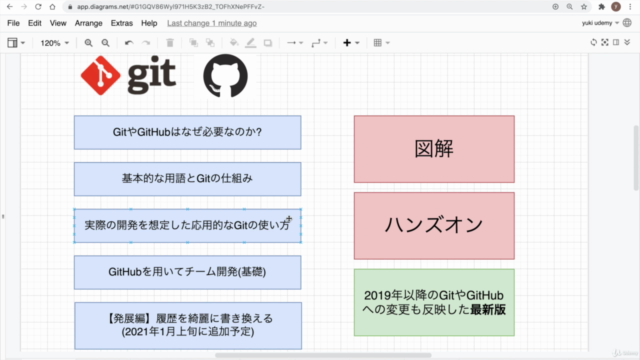Toggle shadow on selected shape
640x360 pixels.
point(268,43)
